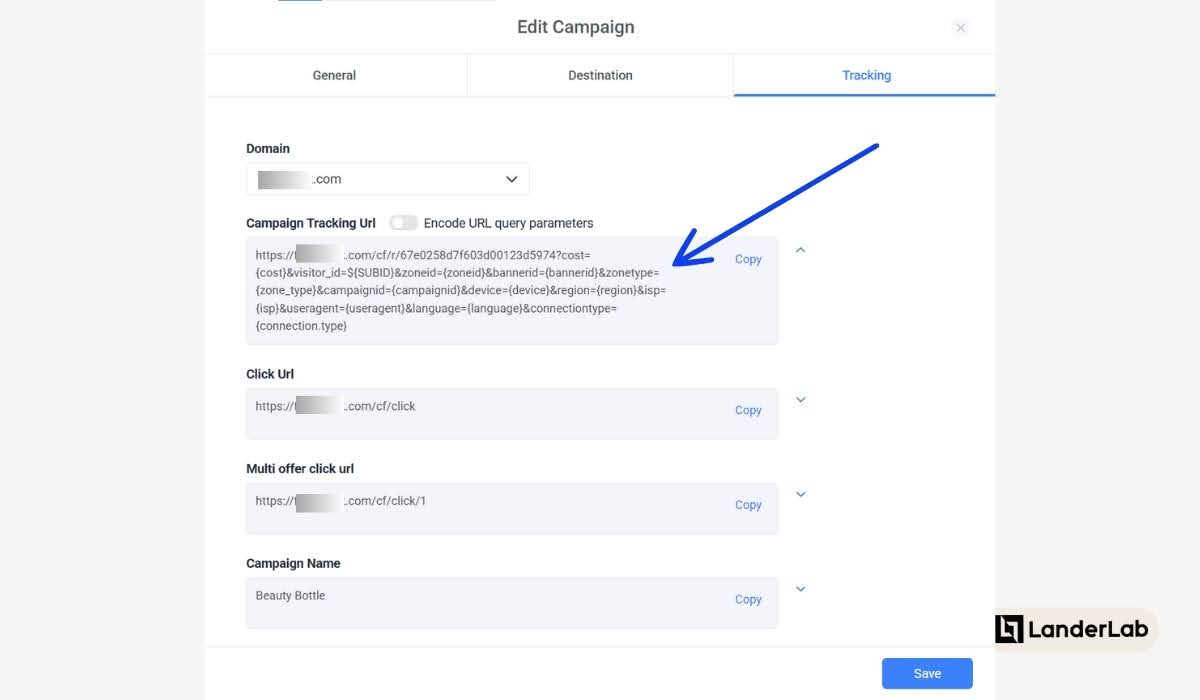Expand the Multi offer click url section
The width and height of the screenshot is (1200, 700).
(800, 494)
